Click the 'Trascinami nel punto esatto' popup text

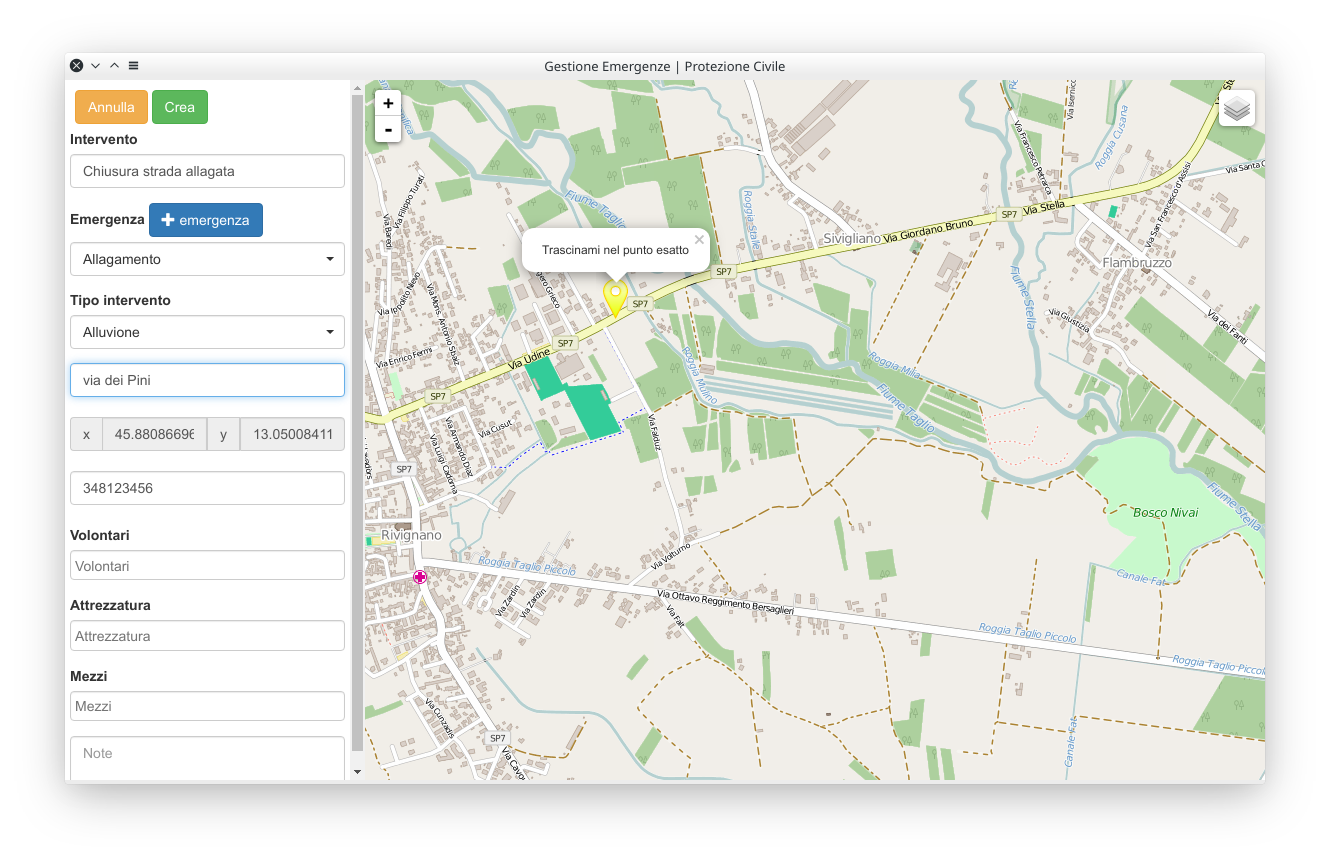coord(615,250)
